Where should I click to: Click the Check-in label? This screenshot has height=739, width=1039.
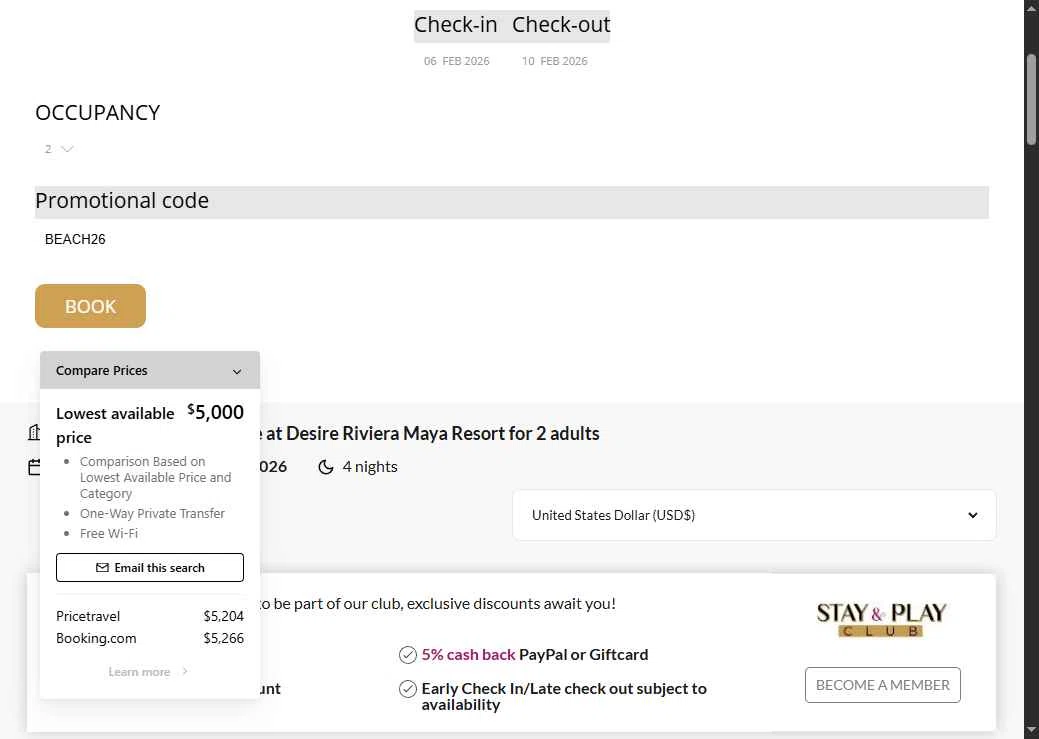[x=455, y=25]
